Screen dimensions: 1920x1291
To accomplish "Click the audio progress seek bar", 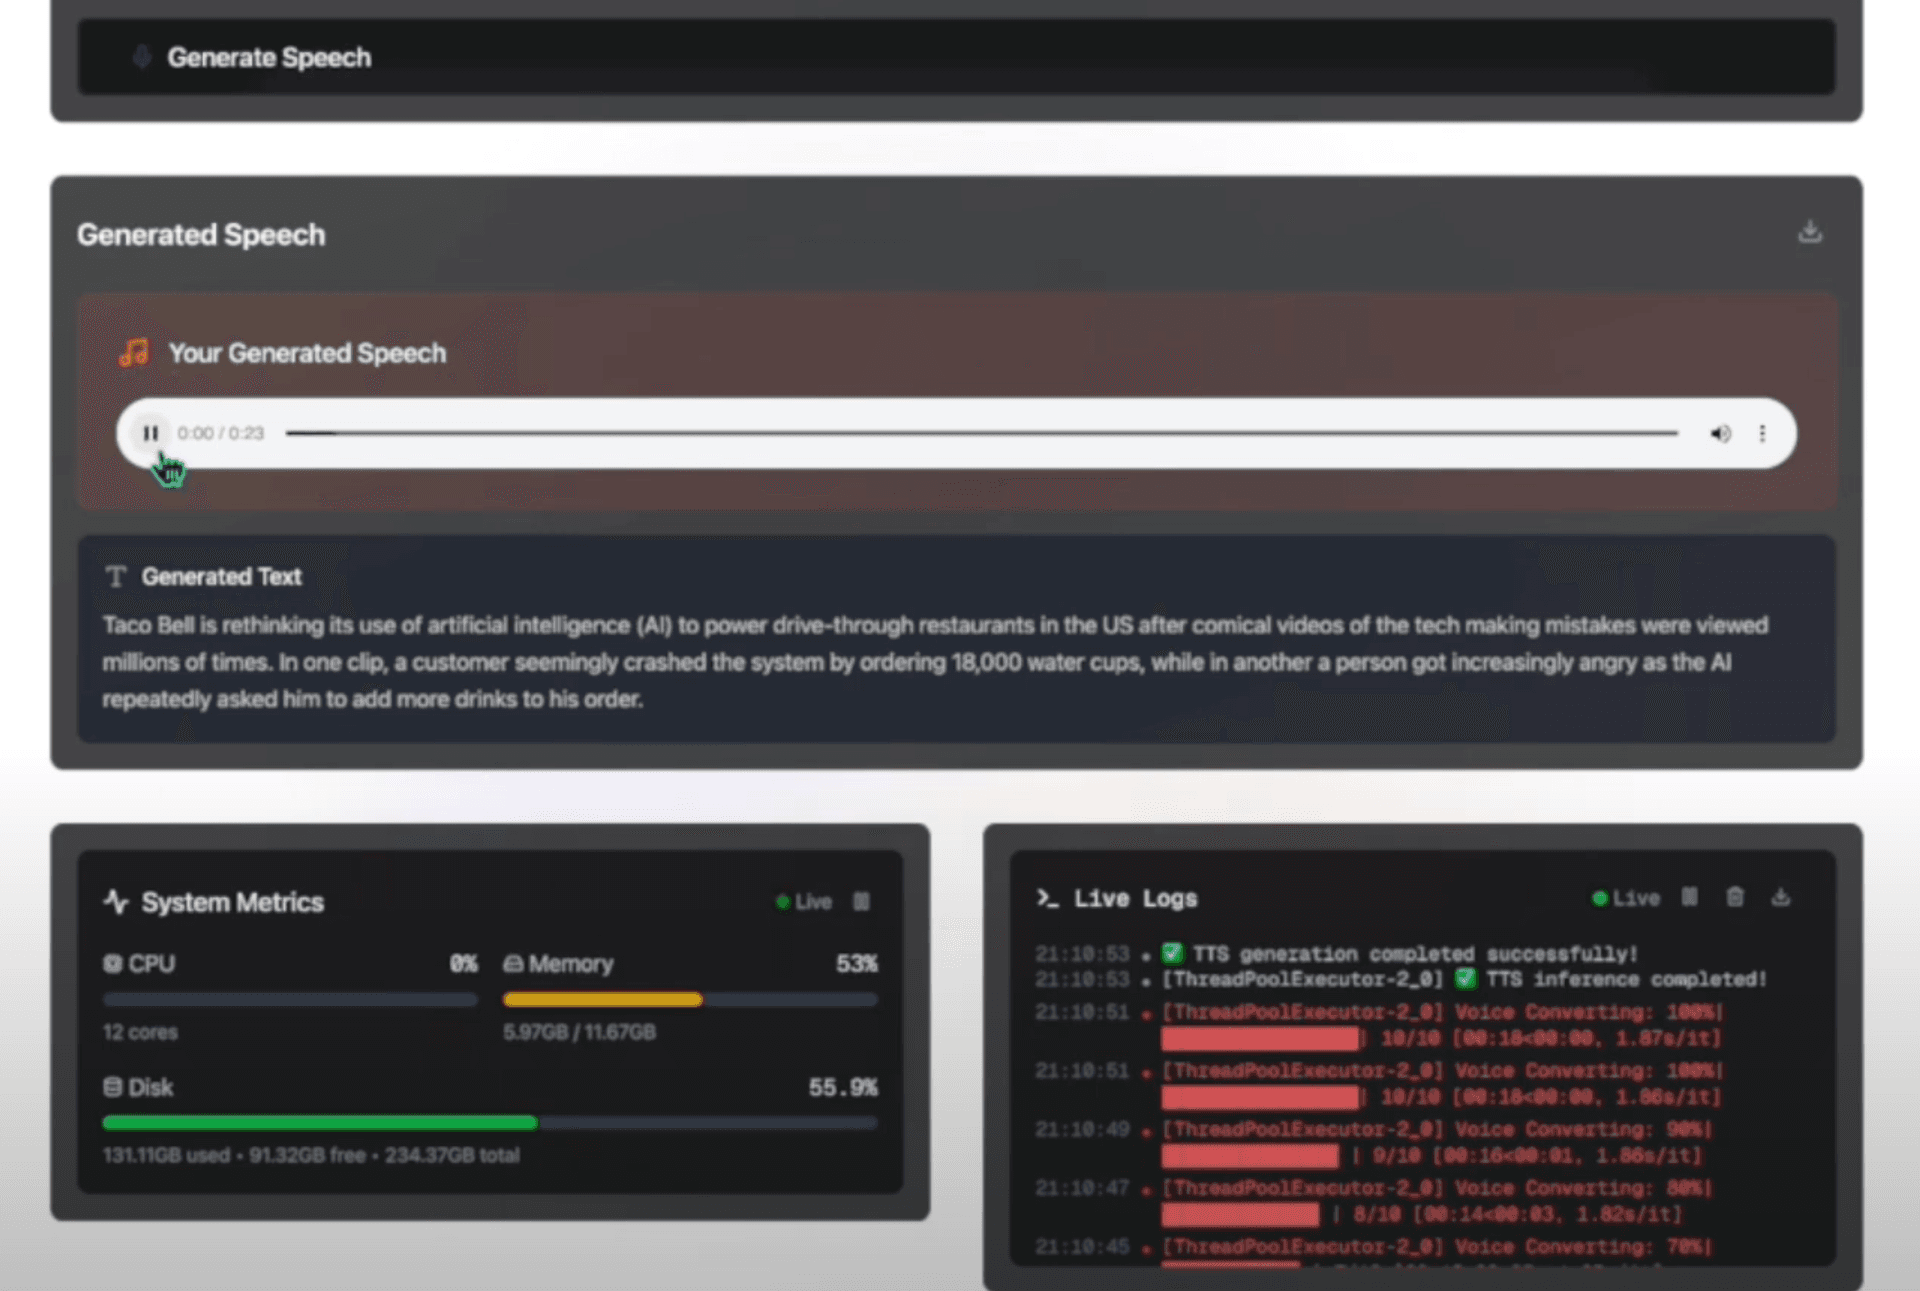I will coord(982,433).
